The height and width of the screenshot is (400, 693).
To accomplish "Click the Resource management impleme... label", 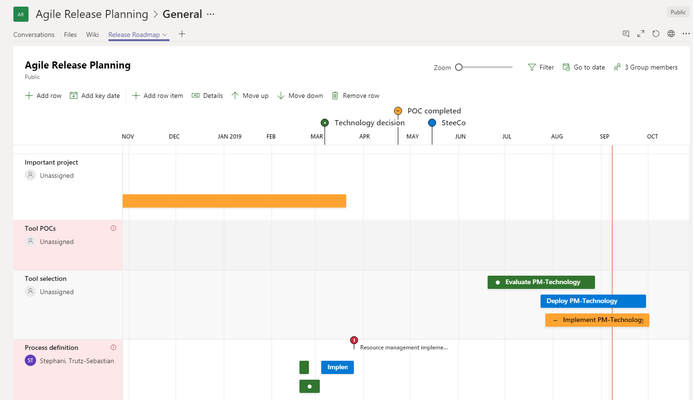I will pyautogui.click(x=404, y=347).
